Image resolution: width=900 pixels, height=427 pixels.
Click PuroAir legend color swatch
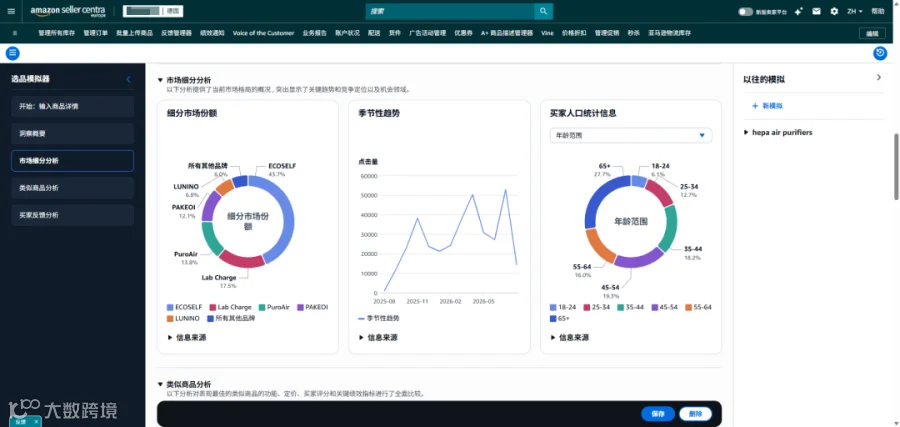(x=262, y=308)
